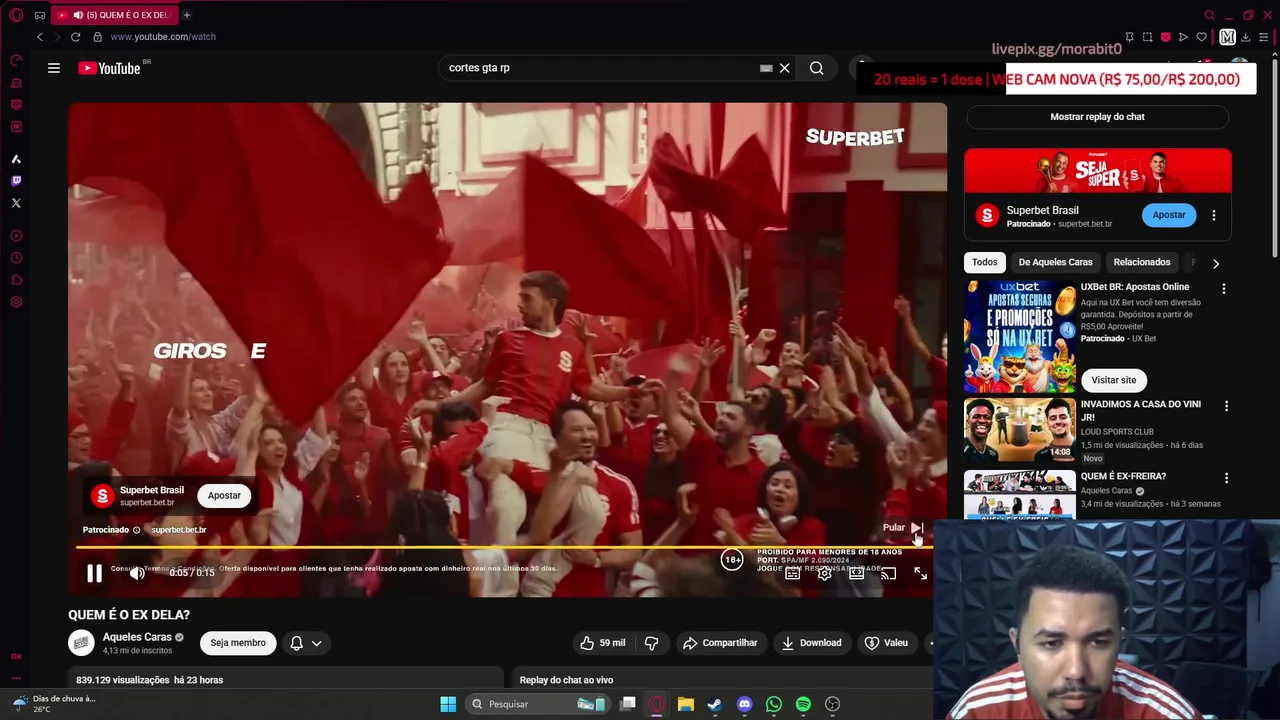Open File Explorer from the taskbar
Image resolution: width=1280 pixels, height=720 pixels.
pos(685,704)
